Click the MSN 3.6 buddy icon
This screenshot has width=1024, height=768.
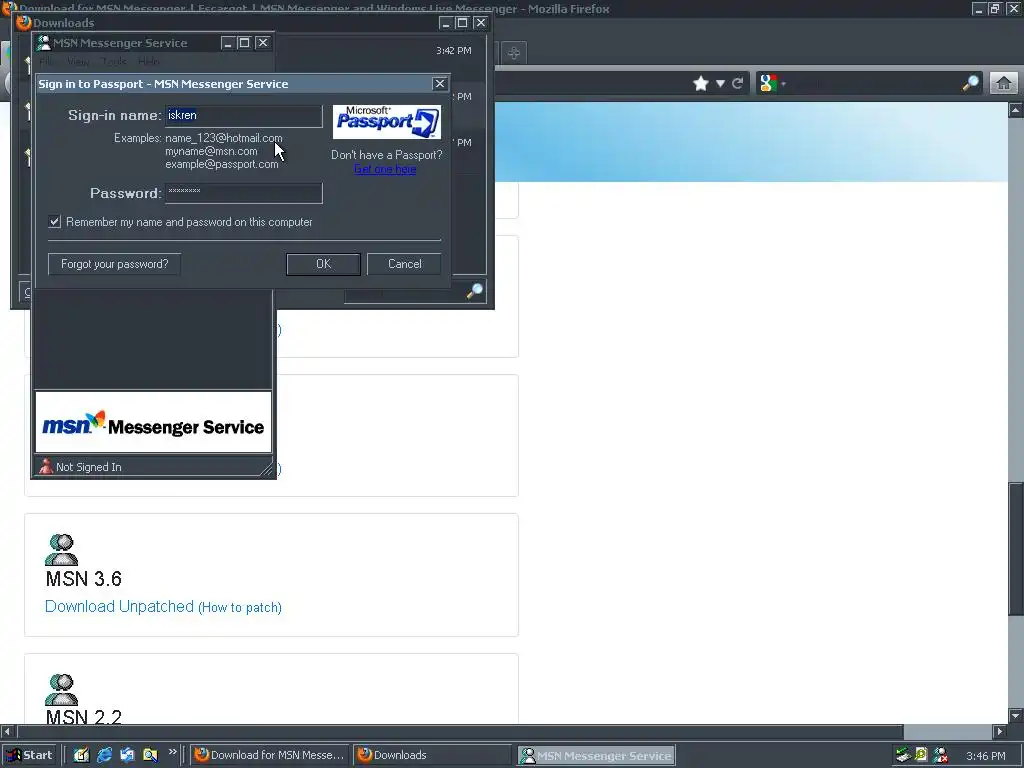coord(61,549)
